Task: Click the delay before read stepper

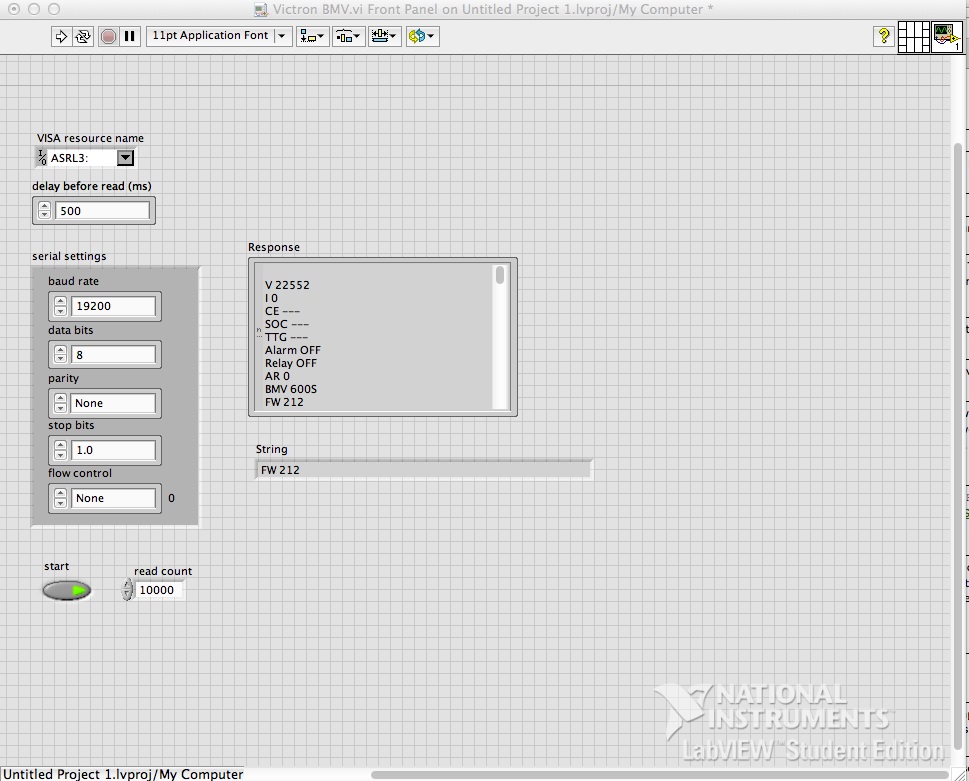Action: (x=44, y=211)
